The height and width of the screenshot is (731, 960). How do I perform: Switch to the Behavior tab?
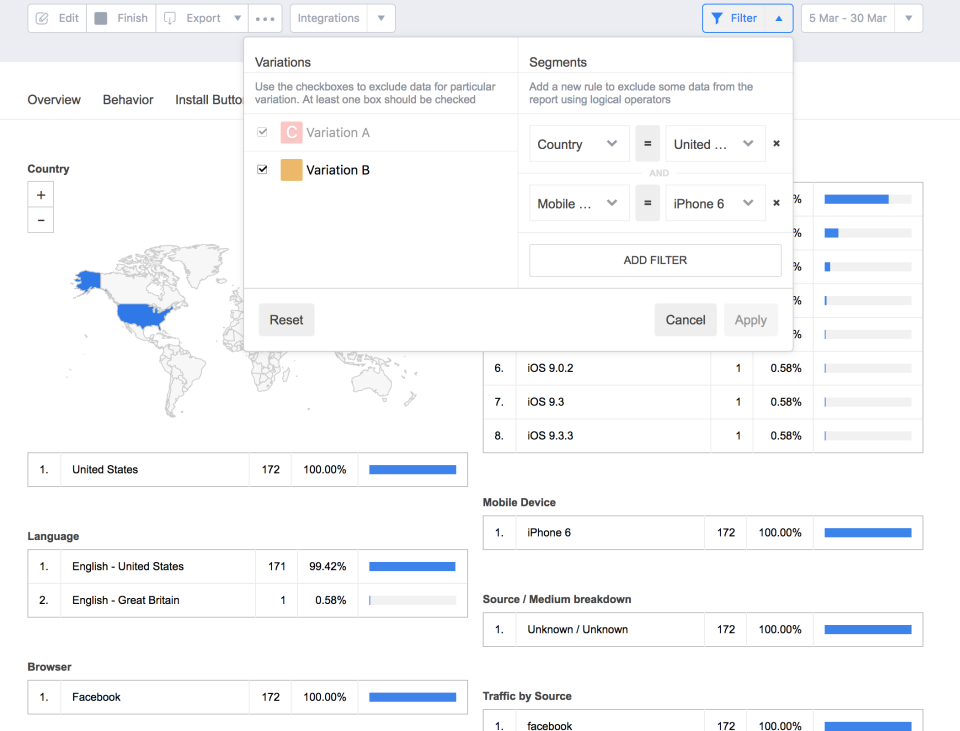pyautogui.click(x=127, y=99)
